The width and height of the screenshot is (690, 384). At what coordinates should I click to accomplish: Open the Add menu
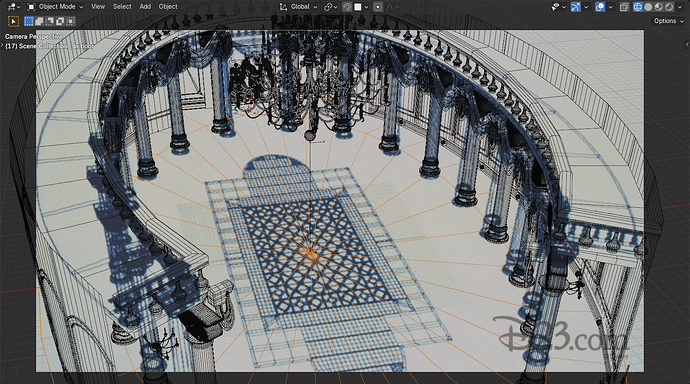145,7
